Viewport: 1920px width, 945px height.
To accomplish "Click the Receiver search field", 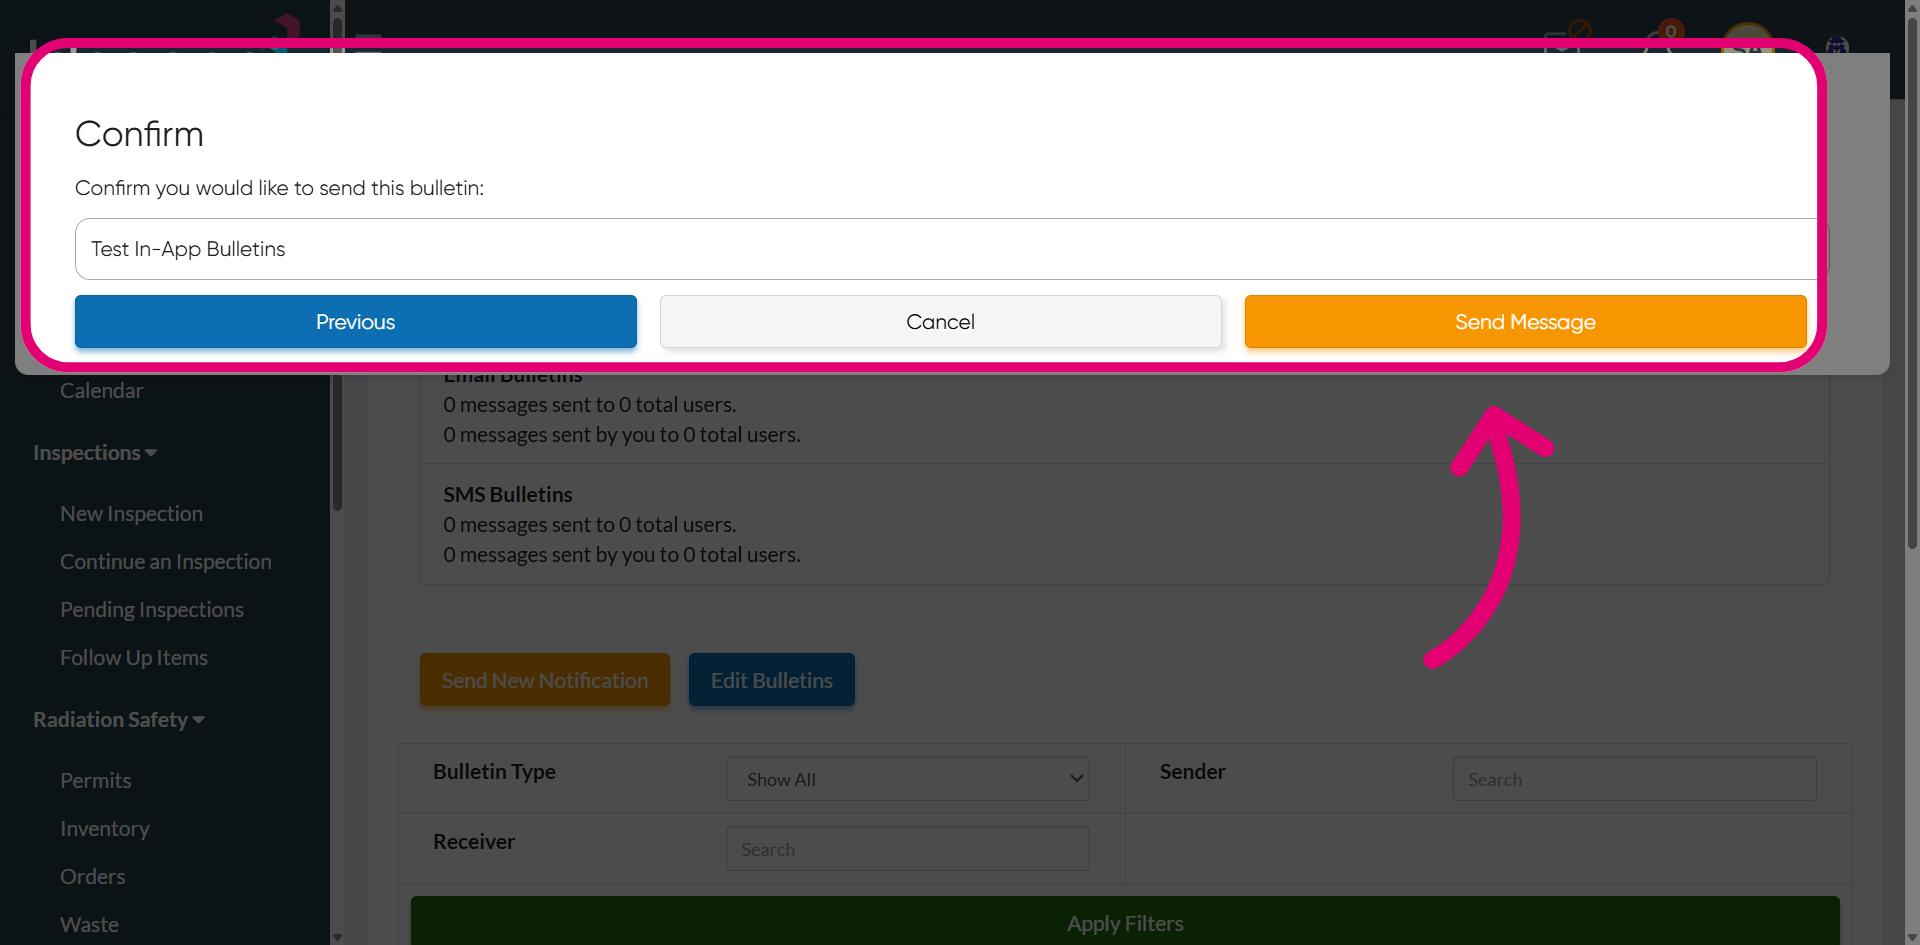I will click(908, 849).
